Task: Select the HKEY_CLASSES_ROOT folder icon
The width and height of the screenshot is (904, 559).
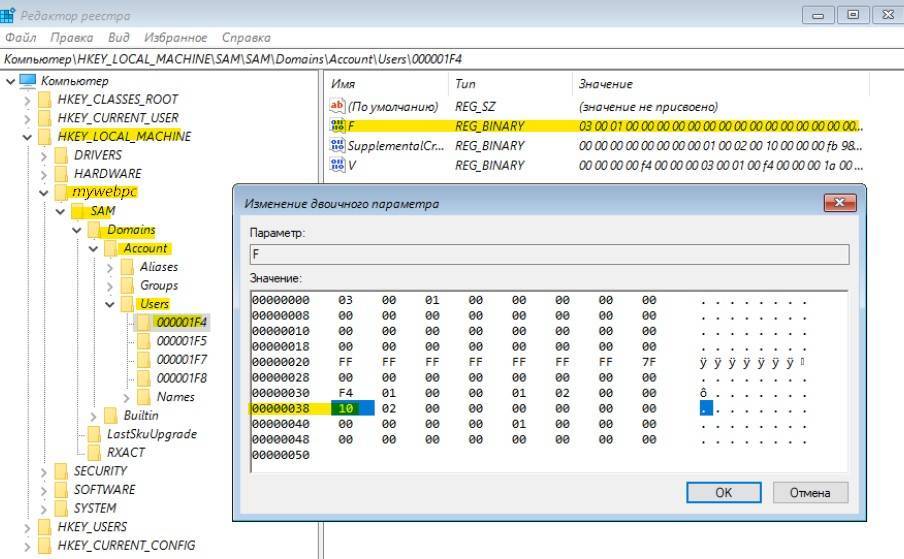Action: click(x=45, y=99)
